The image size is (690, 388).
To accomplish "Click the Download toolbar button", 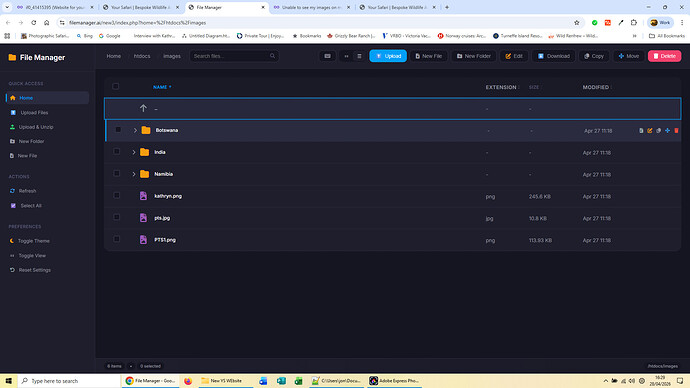I will (554, 56).
